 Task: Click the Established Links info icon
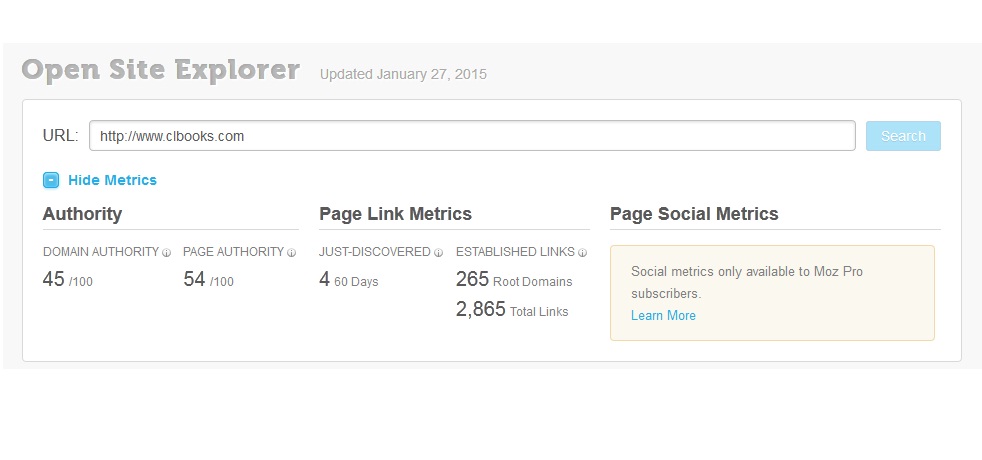[x=582, y=253]
